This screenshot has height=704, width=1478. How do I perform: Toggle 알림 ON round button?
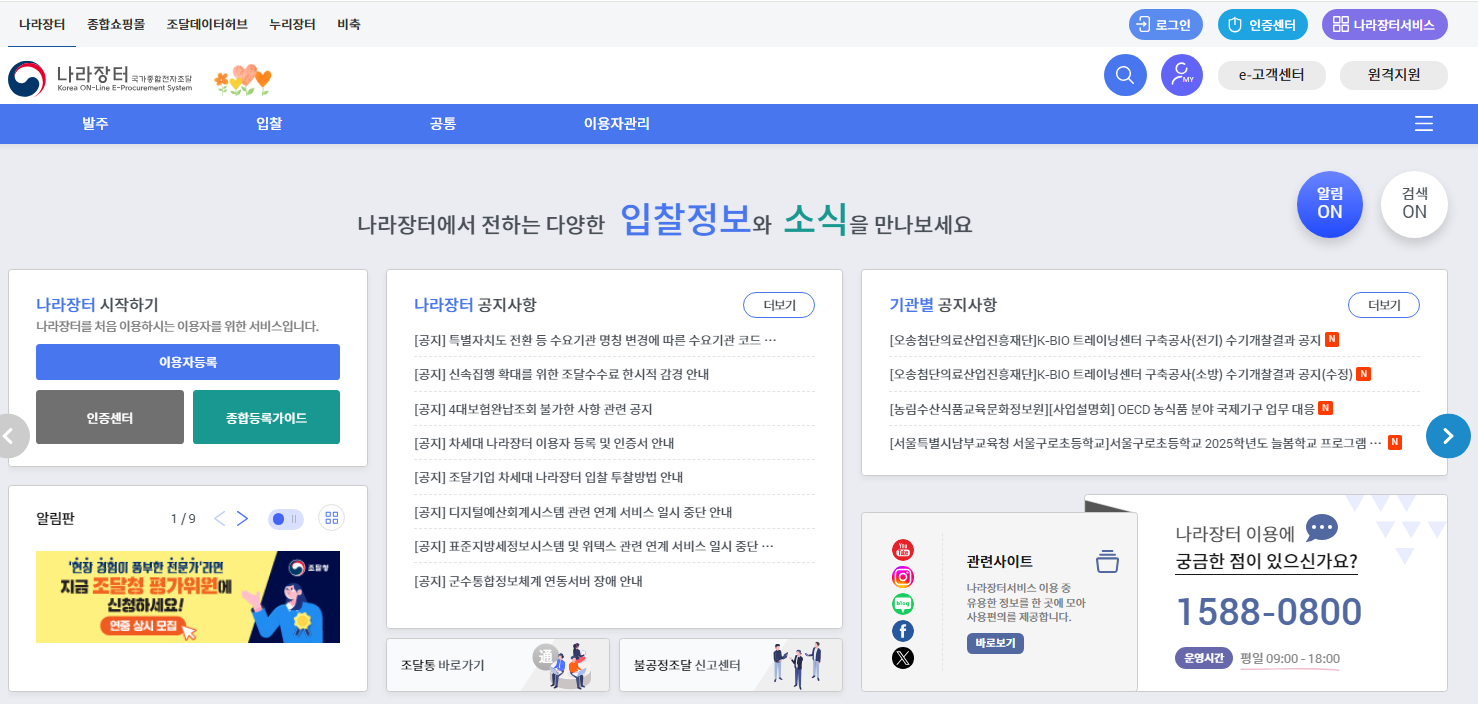[x=1329, y=204]
